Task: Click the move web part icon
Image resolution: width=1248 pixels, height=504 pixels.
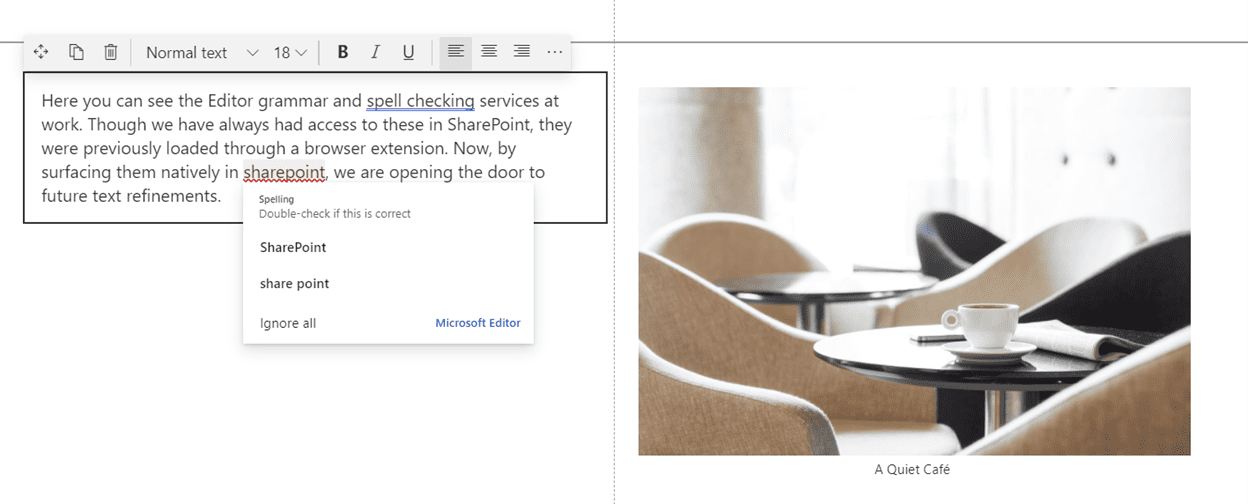Action: coord(42,52)
